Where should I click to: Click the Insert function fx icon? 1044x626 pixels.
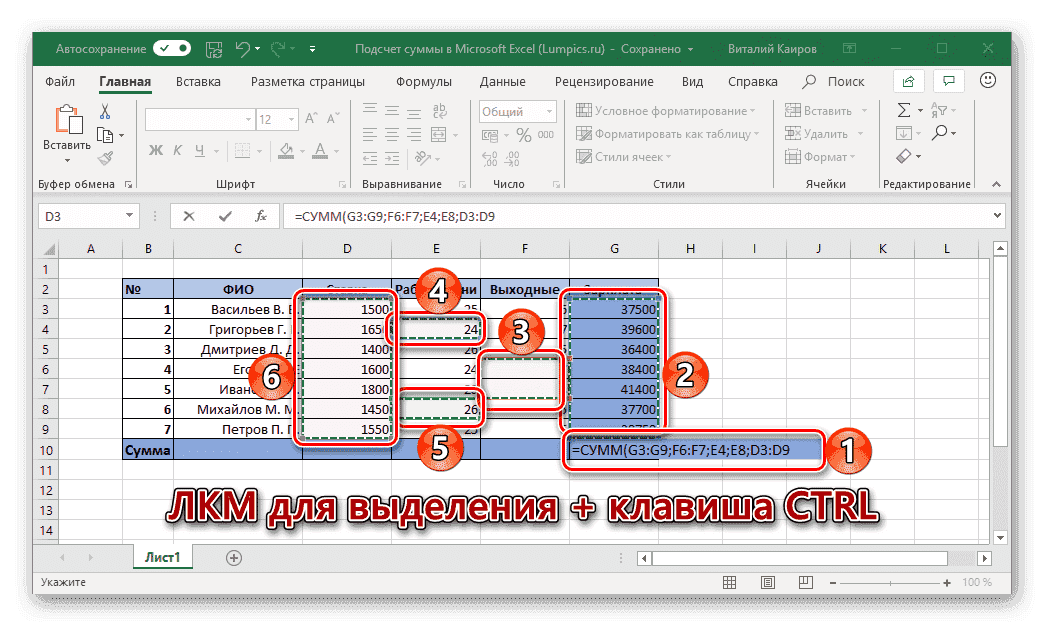pyautogui.click(x=263, y=216)
